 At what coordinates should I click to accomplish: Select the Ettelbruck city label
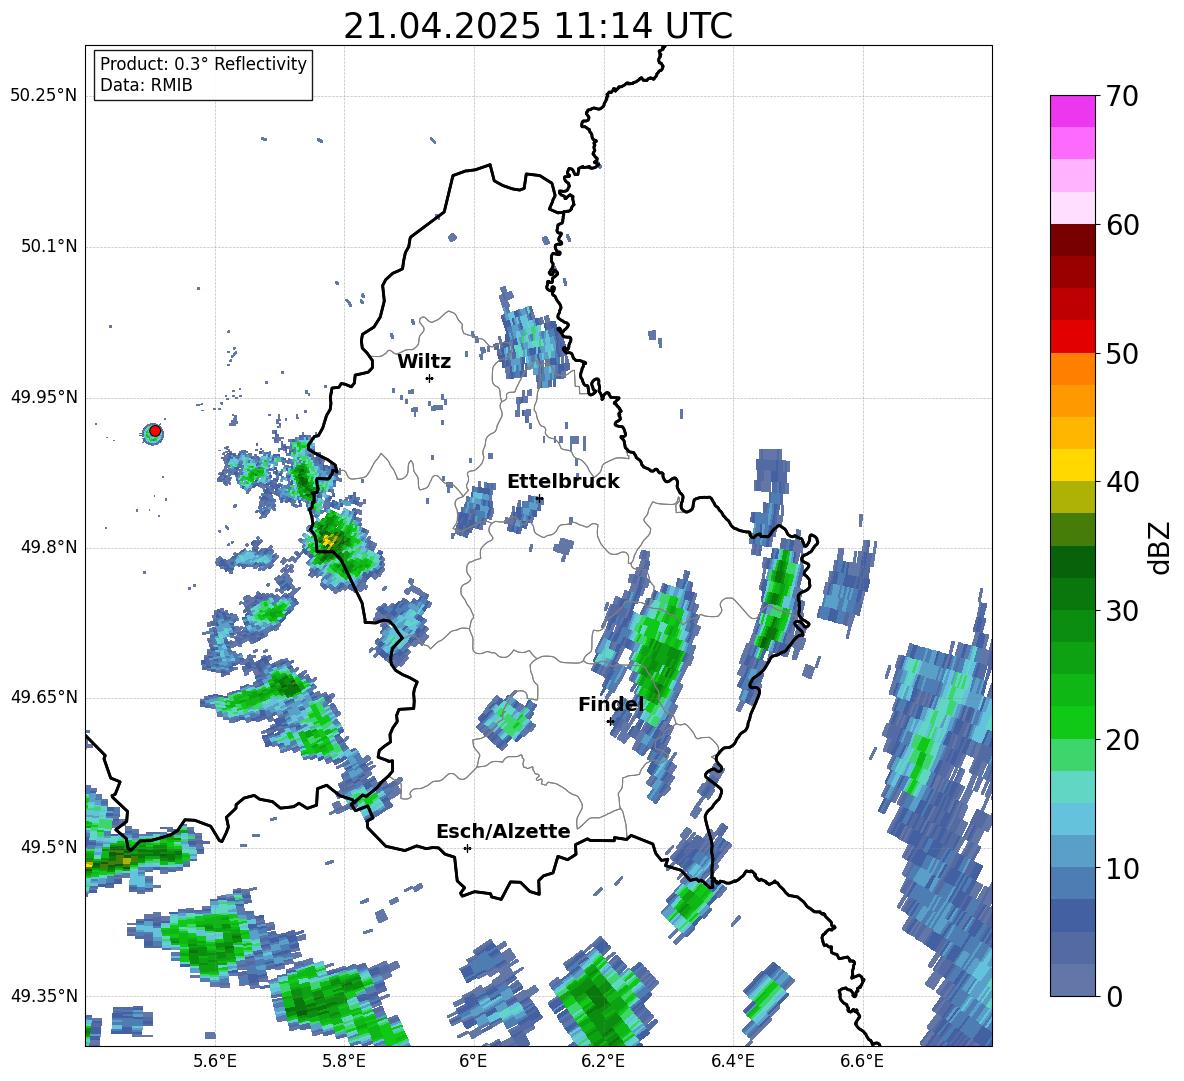563,482
